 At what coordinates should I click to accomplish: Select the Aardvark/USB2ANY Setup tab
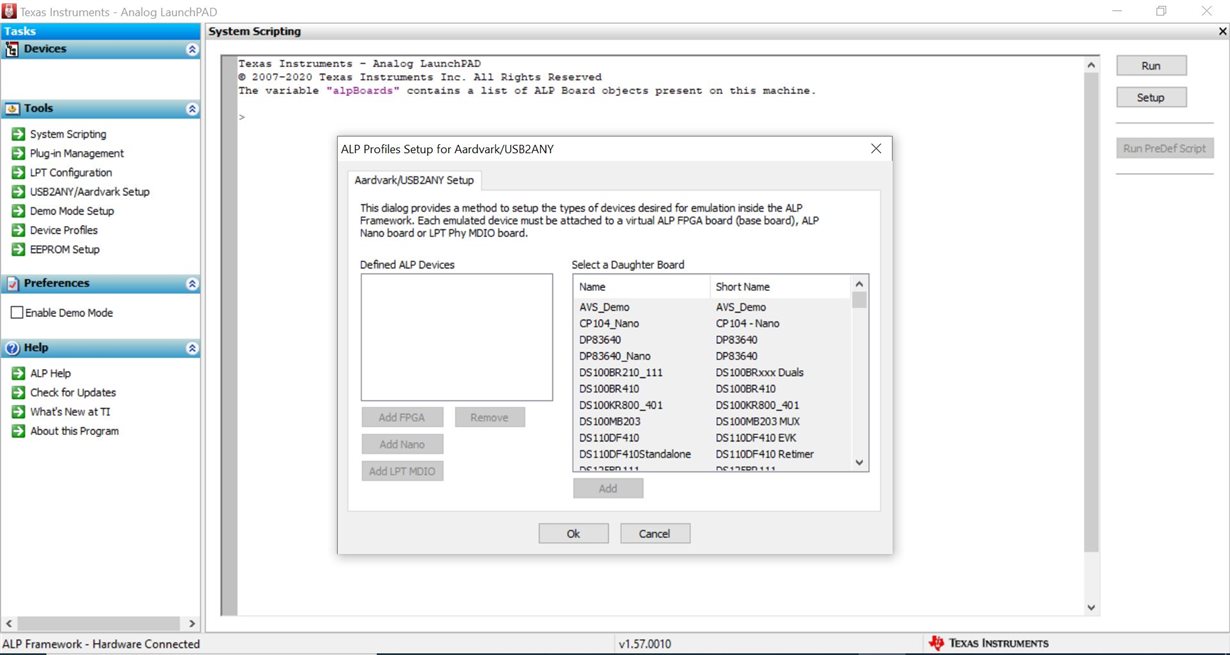[x=415, y=180]
